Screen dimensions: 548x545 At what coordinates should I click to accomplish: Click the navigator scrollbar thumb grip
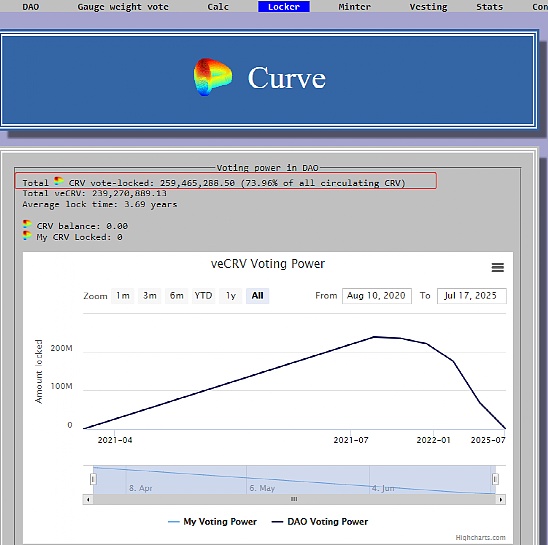click(x=294, y=499)
